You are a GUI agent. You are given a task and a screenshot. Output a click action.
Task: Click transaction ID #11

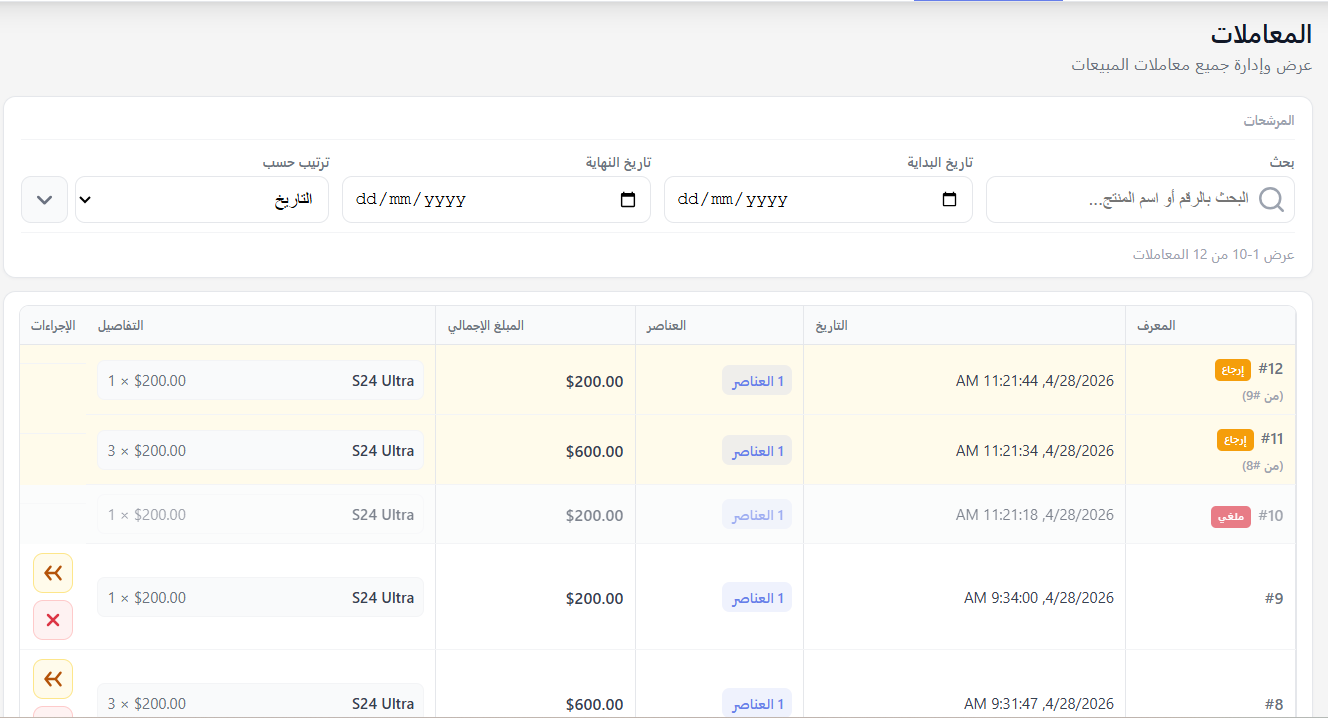[1272, 439]
